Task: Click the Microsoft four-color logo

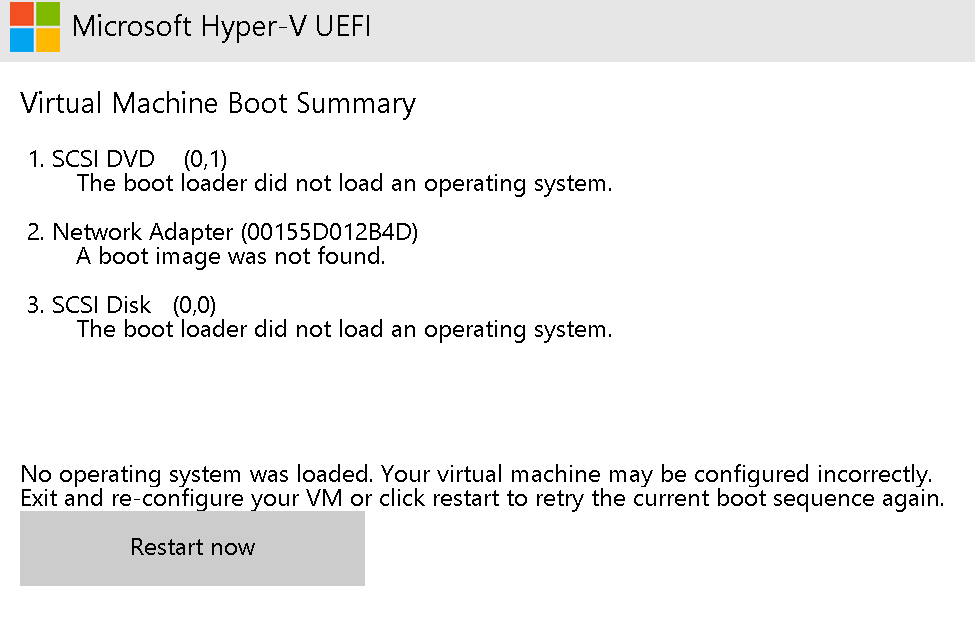Action: point(35,27)
